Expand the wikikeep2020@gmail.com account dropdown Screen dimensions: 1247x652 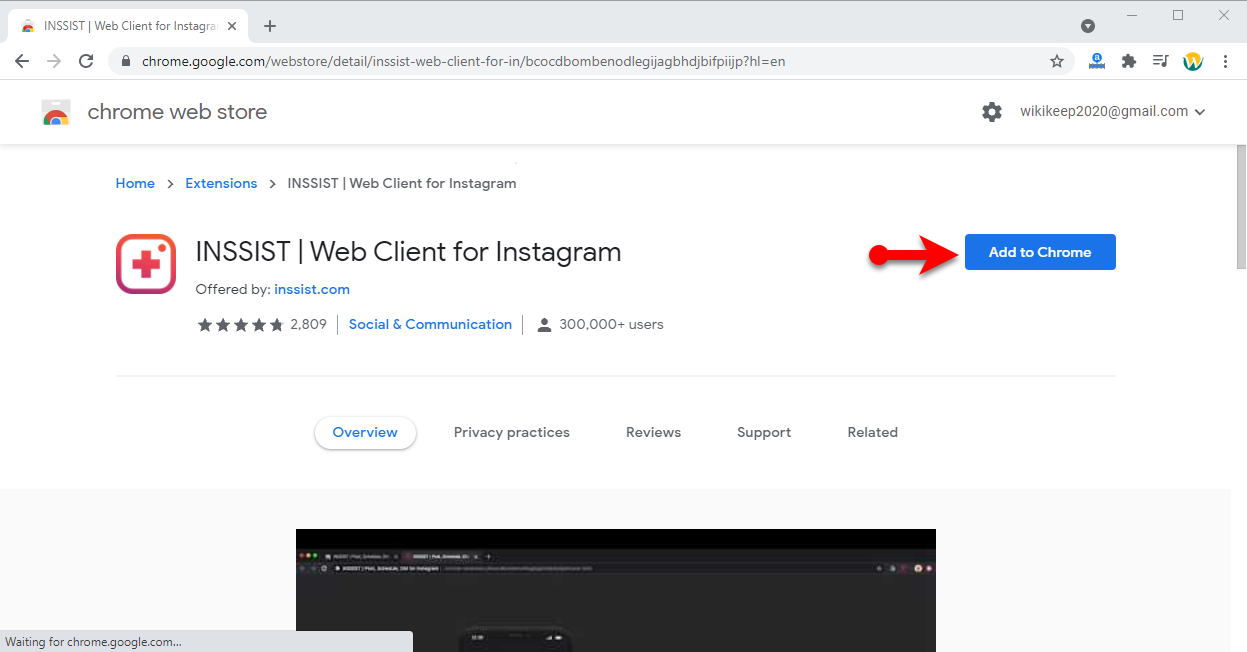(1113, 112)
